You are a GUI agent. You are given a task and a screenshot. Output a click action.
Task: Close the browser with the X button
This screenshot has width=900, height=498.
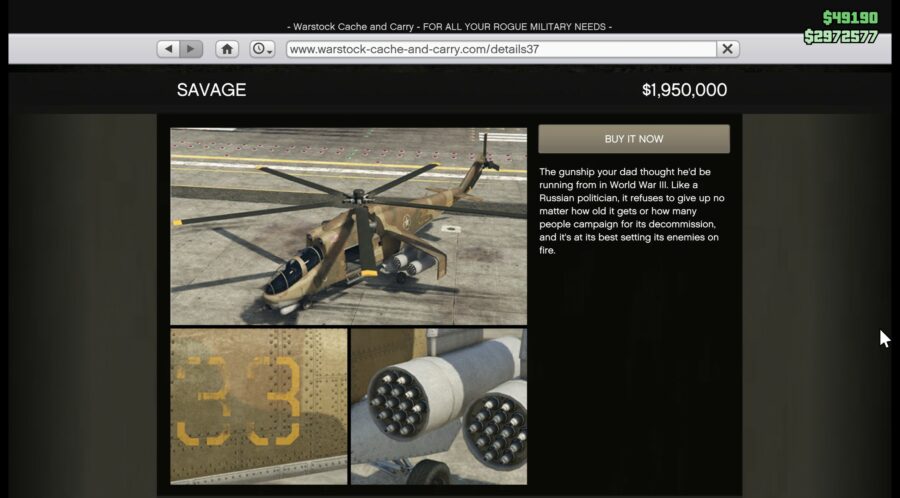(727, 49)
